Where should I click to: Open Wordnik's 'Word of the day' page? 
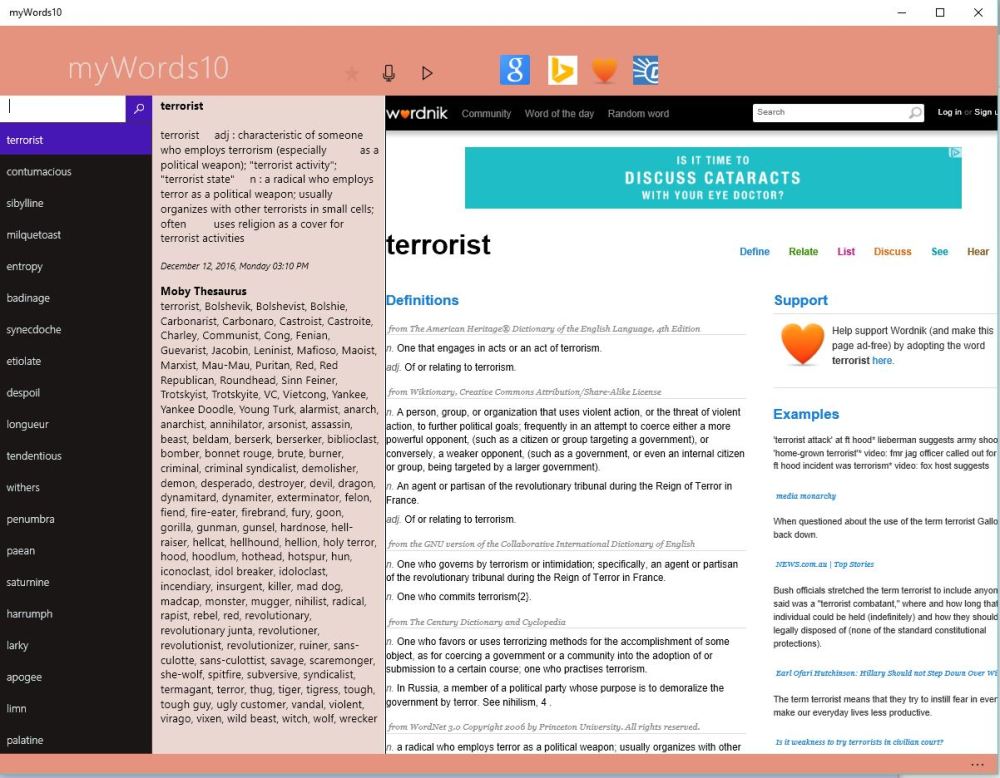(x=559, y=114)
